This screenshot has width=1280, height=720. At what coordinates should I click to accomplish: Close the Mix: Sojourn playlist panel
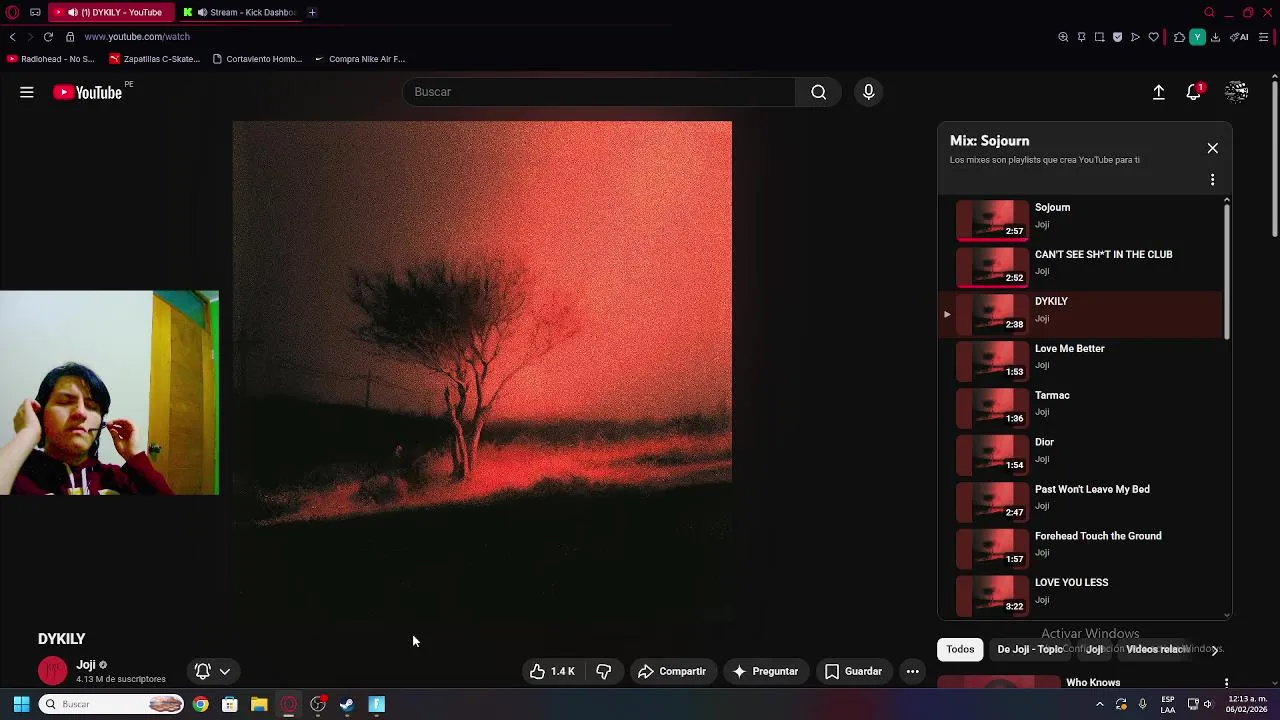pos(1212,148)
